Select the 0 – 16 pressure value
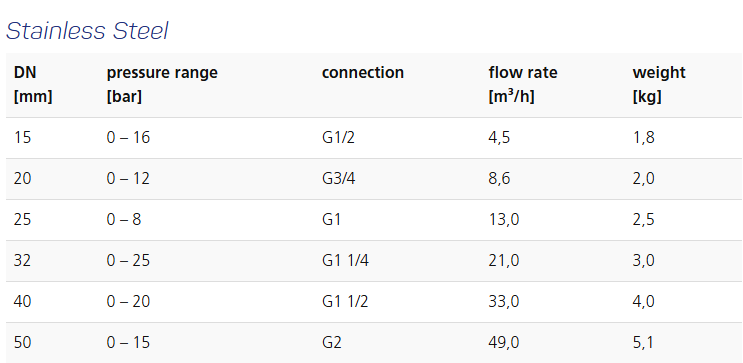 click(128, 137)
